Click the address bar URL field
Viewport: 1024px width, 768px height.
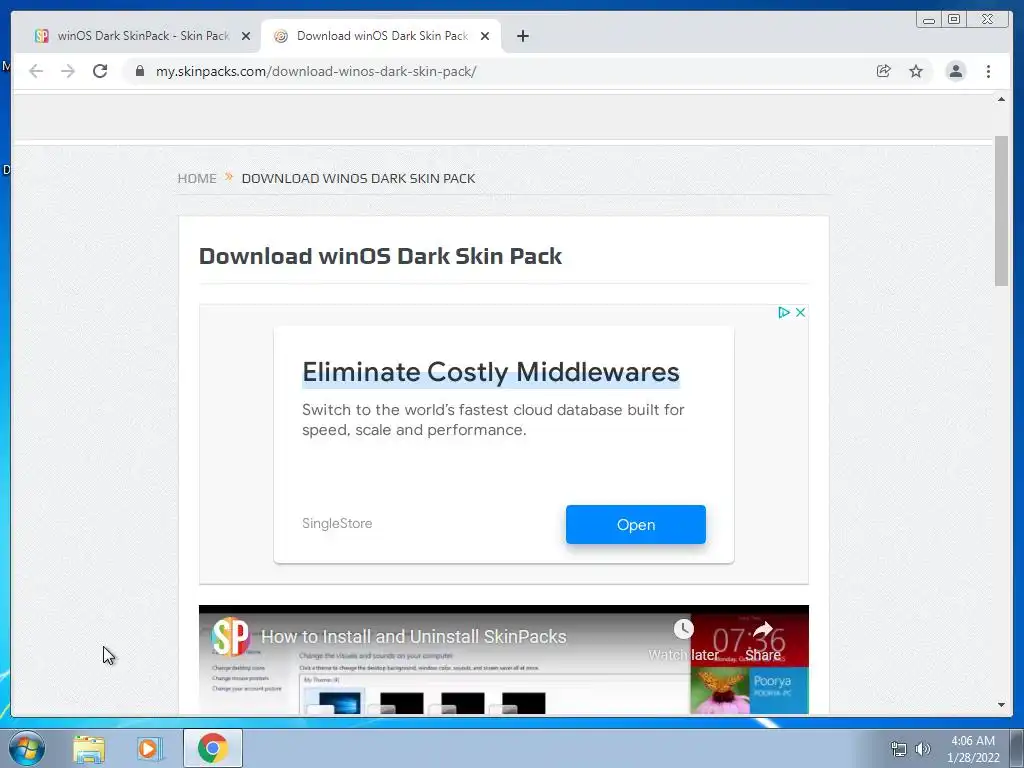[x=496, y=71]
